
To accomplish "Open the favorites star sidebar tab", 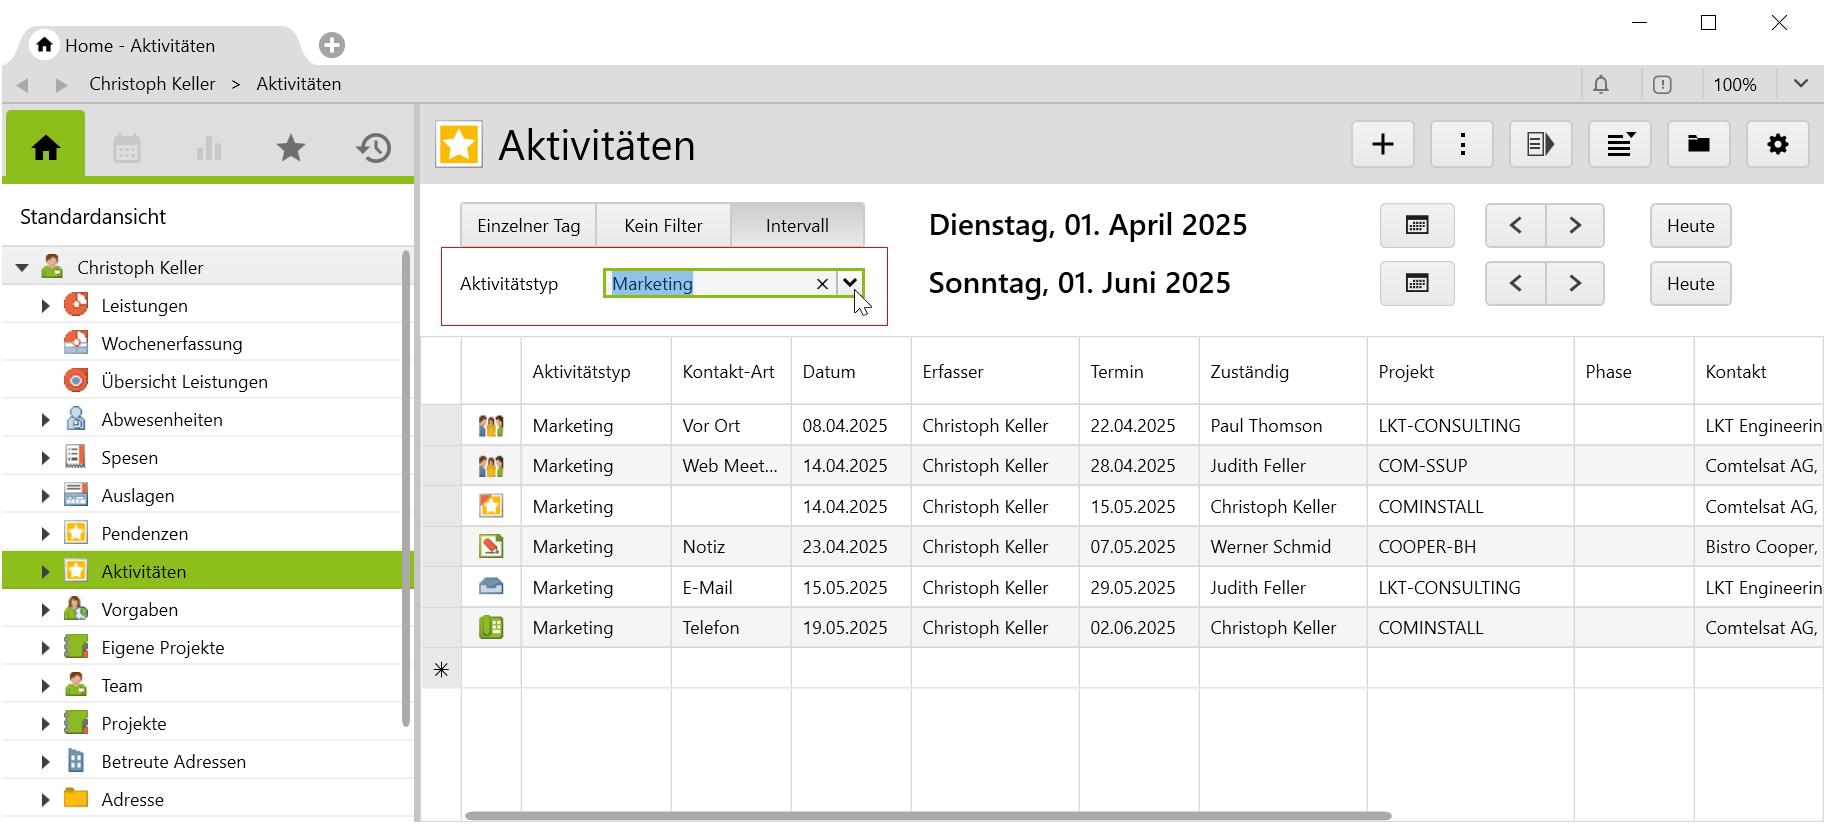I will click(x=290, y=149).
